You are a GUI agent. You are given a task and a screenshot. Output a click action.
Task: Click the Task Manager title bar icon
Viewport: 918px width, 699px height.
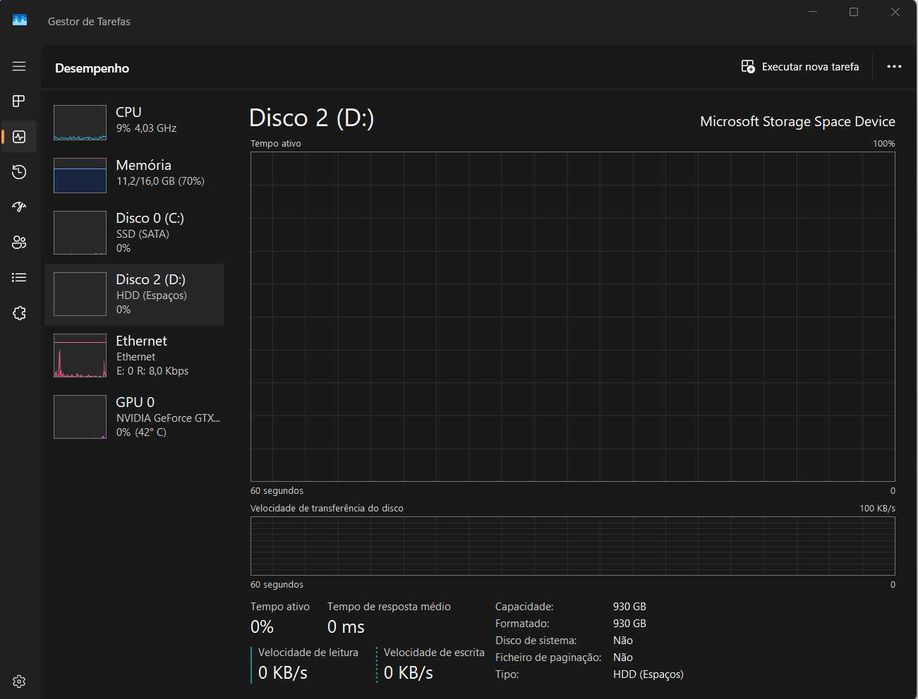coord(20,20)
